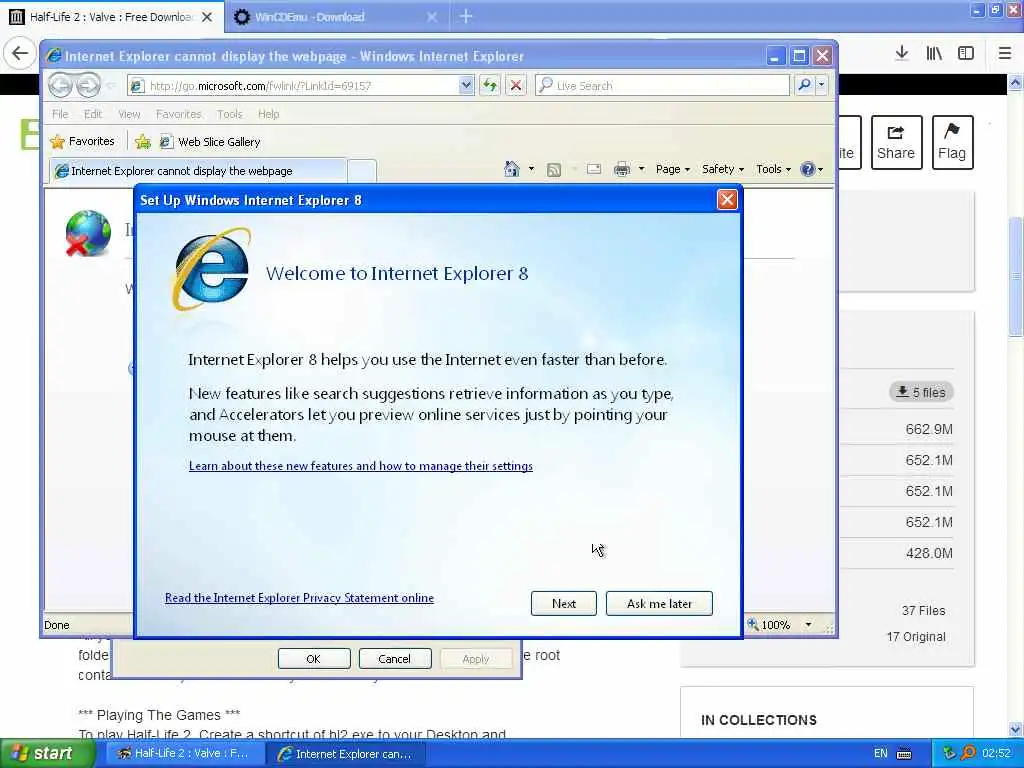Image resolution: width=1024 pixels, height=768 pixels.
Task: Open Learn about these new features link
Action: click(360, 466)
